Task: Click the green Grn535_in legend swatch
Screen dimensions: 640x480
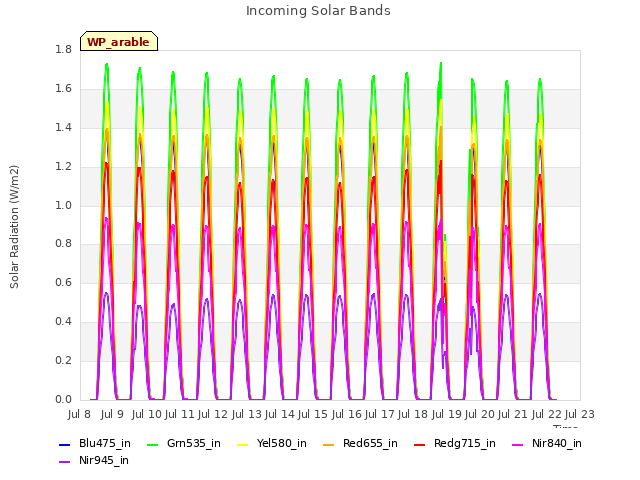Action: (152, 444)
